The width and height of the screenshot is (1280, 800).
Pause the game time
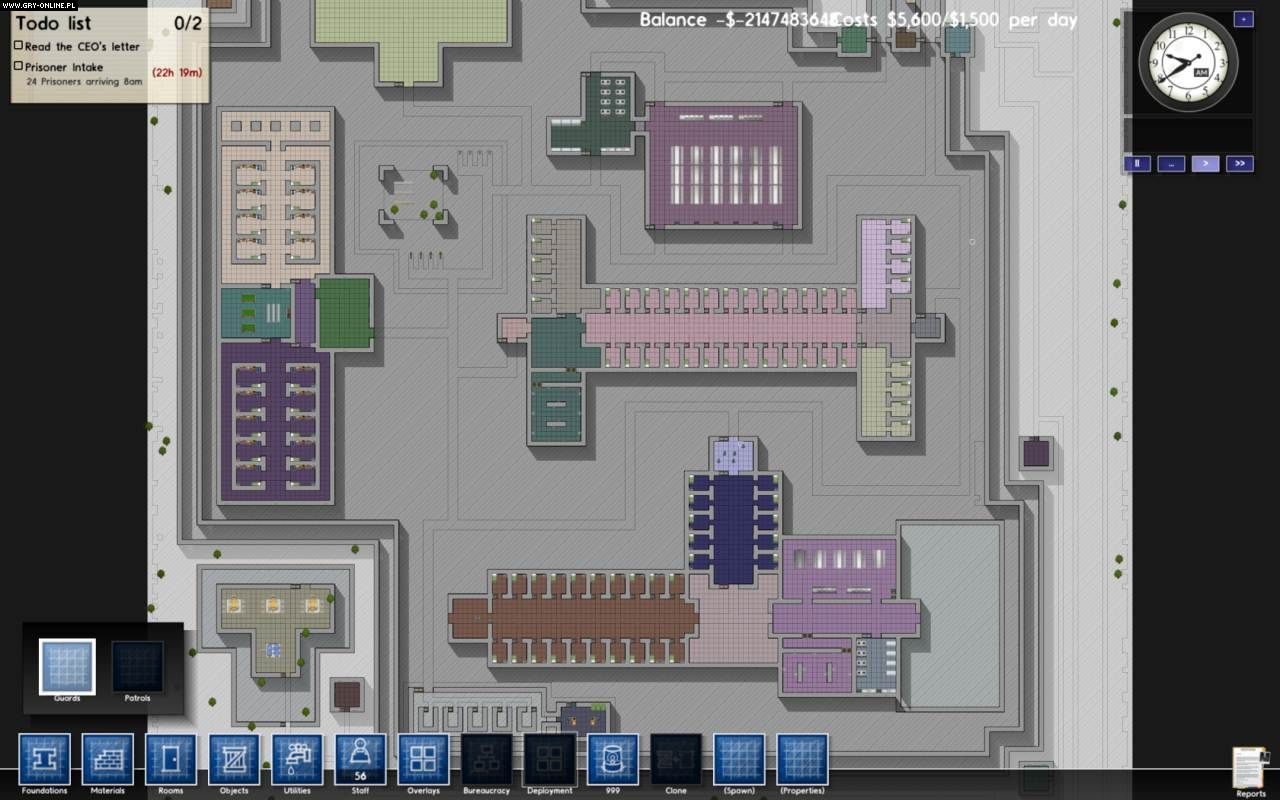[x=1137, y=164]
